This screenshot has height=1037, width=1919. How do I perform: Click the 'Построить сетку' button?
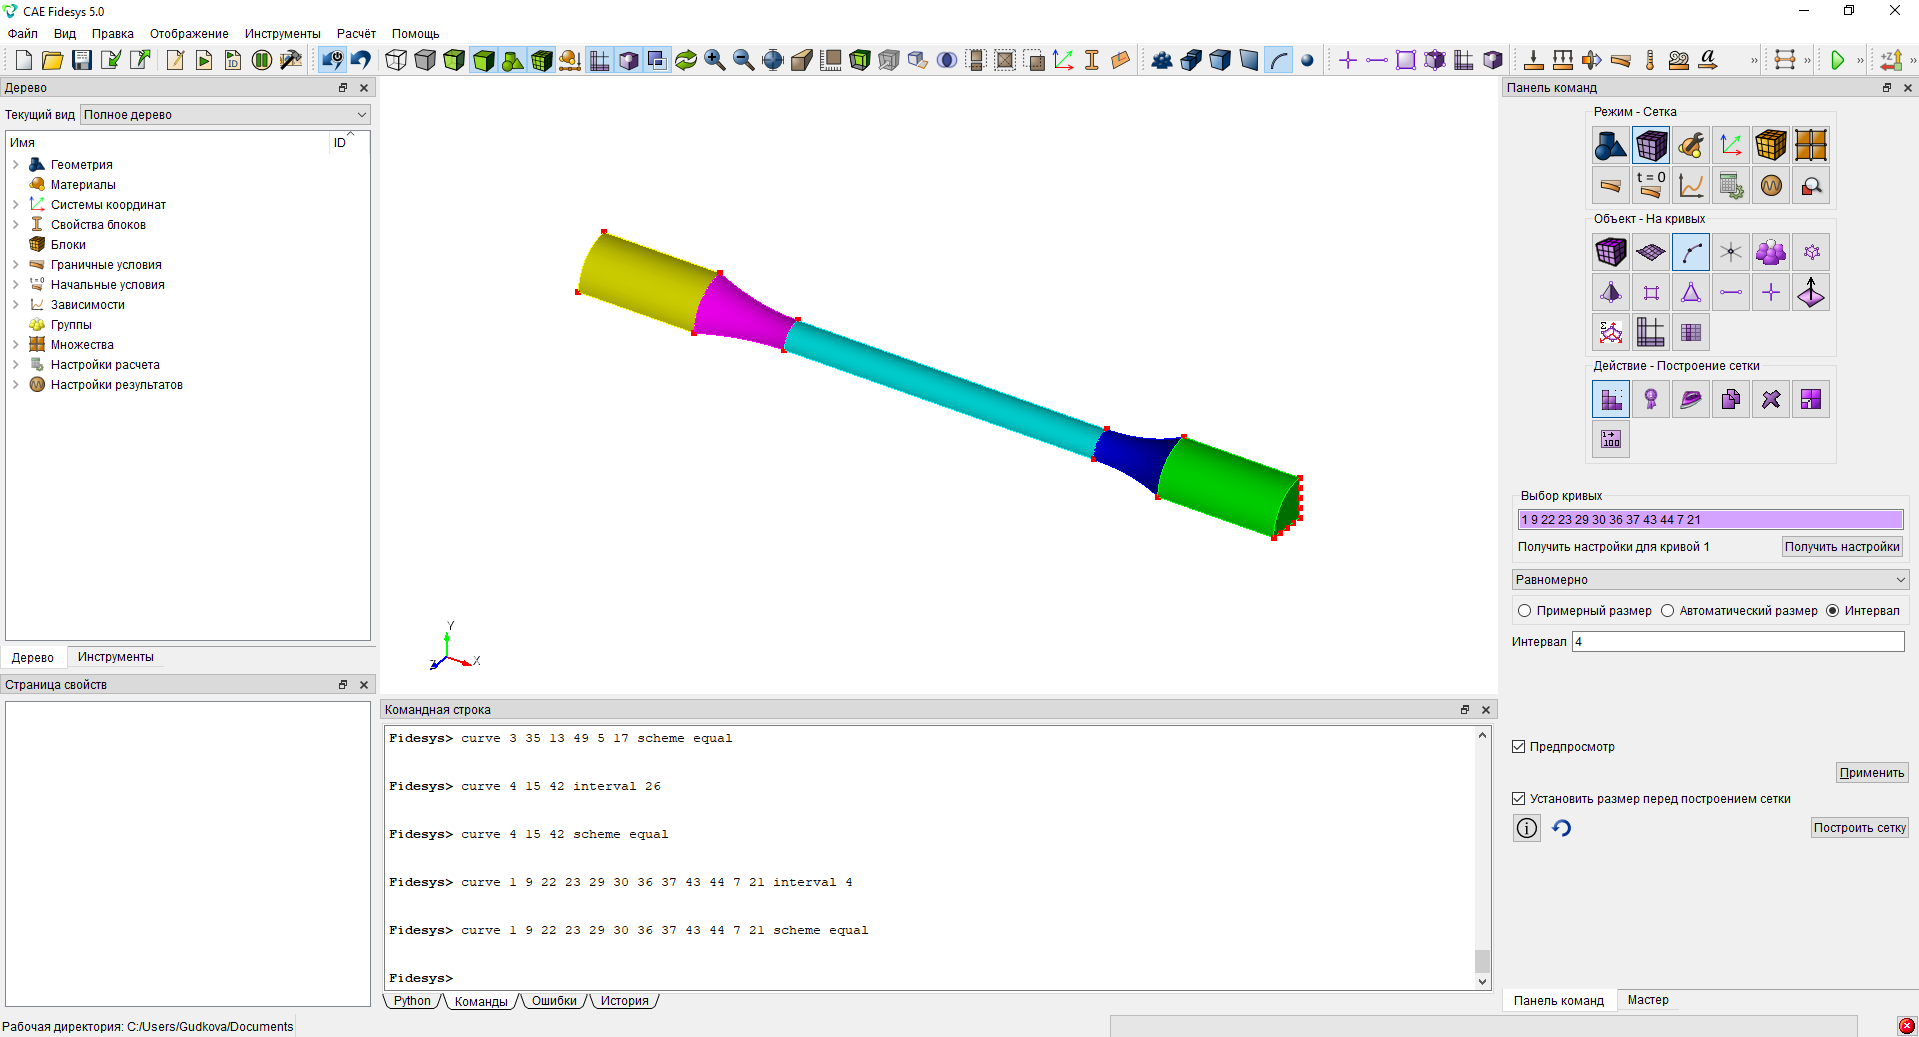[x=1860, y=828]
